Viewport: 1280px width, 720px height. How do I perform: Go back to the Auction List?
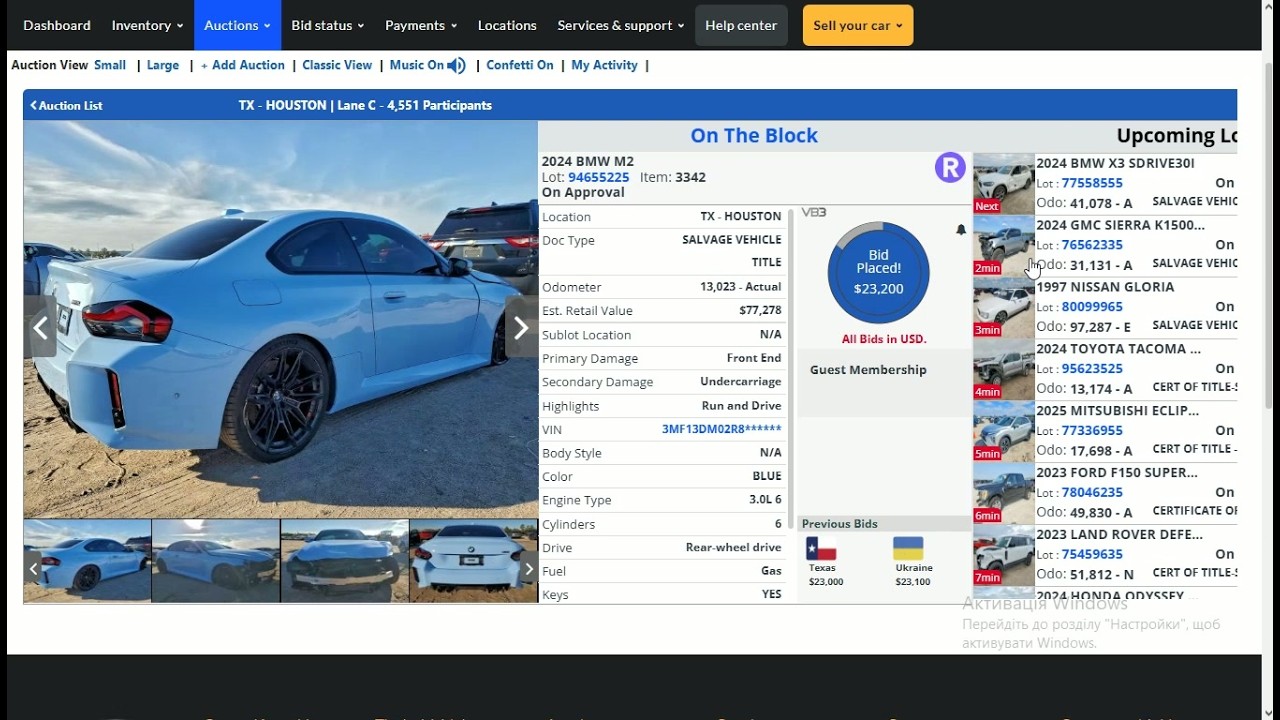(x=66, y=105)
